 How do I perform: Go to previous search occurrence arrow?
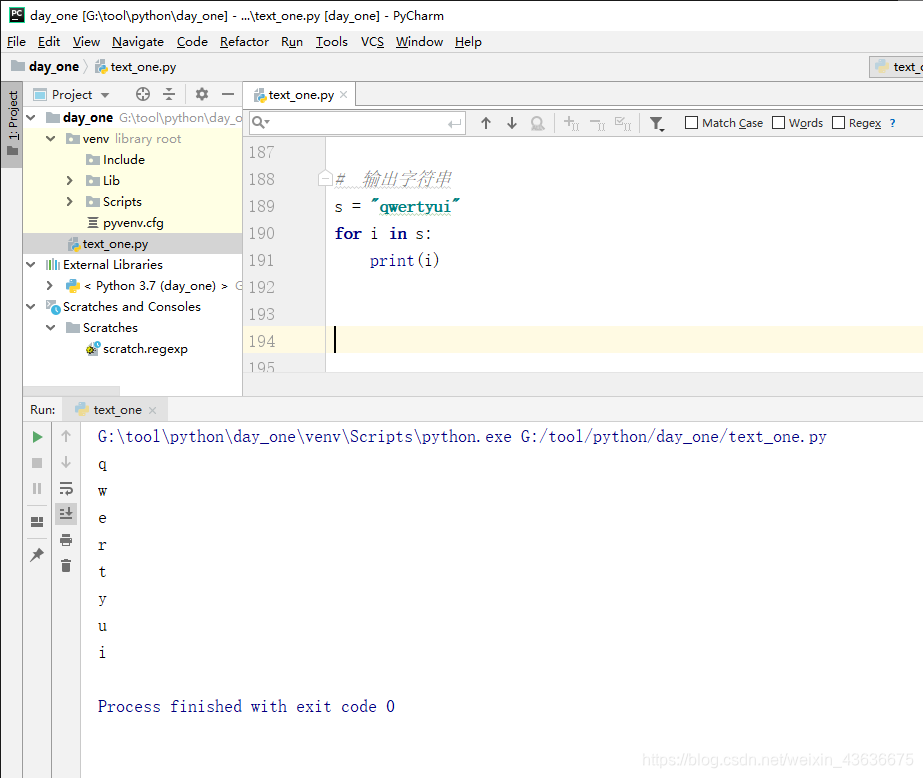[x=486, y=123]
